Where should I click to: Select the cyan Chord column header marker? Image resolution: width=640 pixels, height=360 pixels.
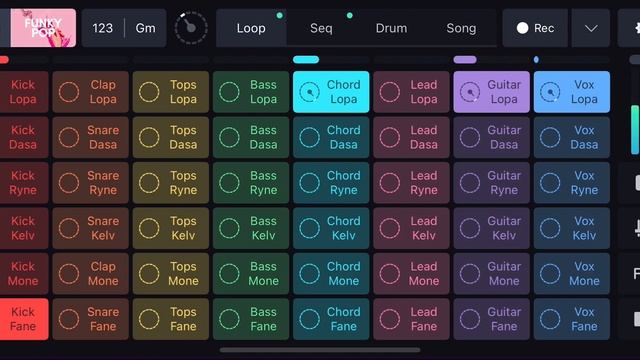306,60
